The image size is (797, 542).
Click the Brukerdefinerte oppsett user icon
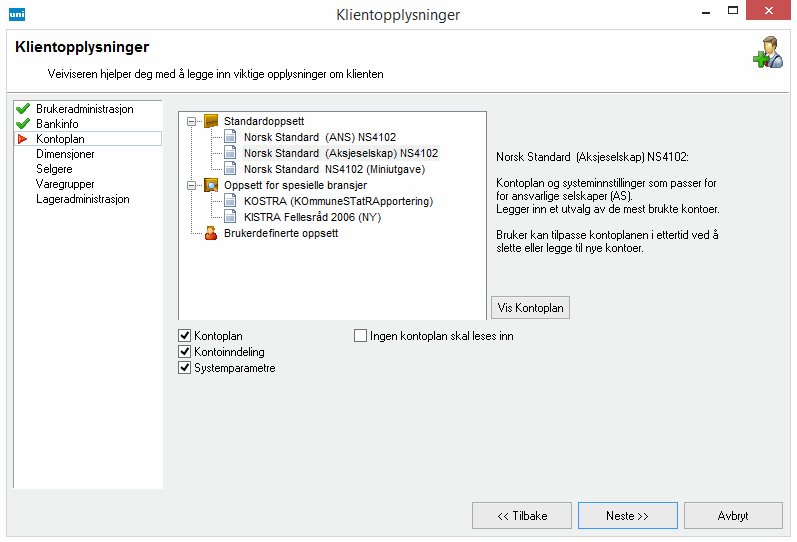(211, 233)
